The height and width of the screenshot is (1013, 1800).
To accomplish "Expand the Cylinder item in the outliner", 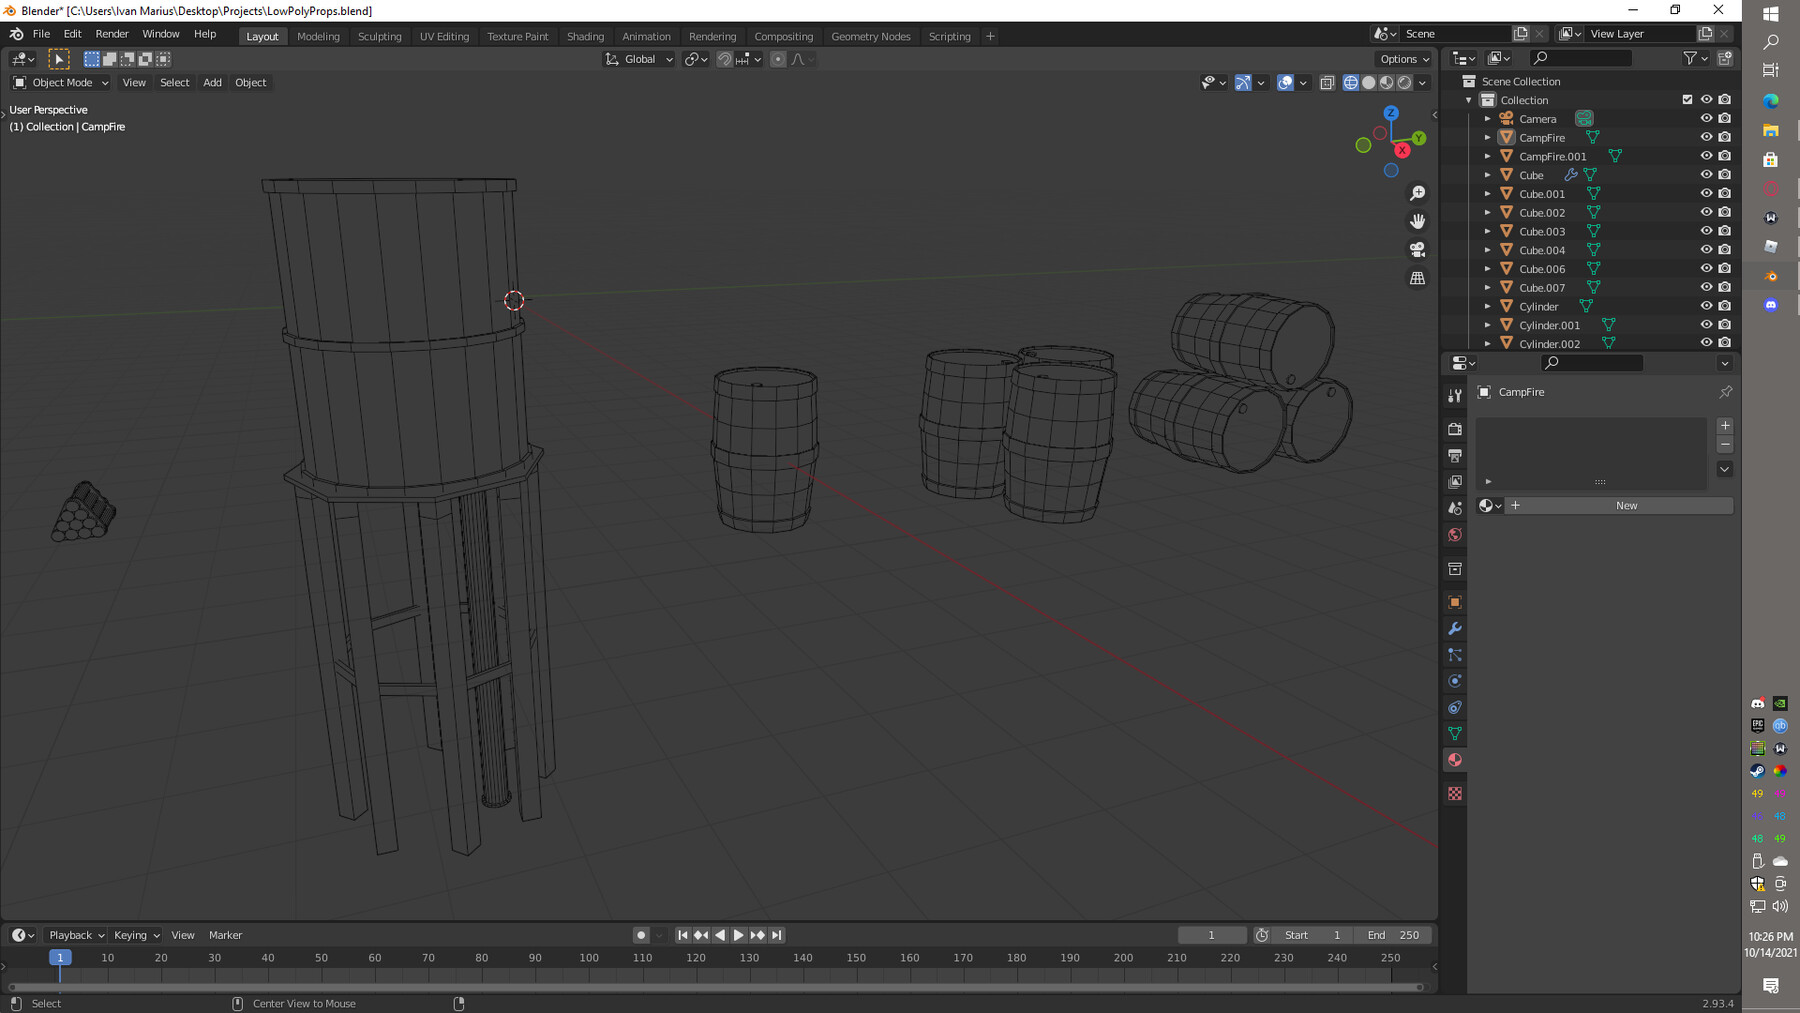I will (x=1489, y=306).
